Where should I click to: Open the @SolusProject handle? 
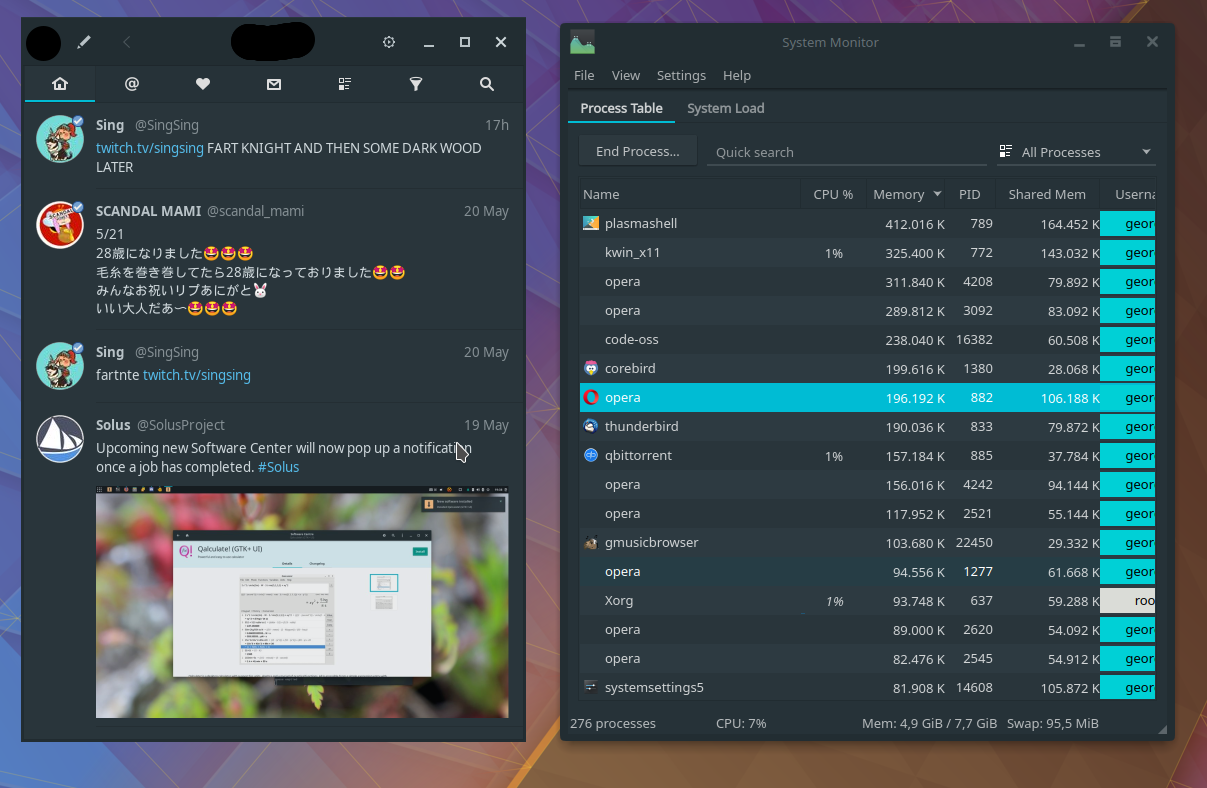click(181, 425)
